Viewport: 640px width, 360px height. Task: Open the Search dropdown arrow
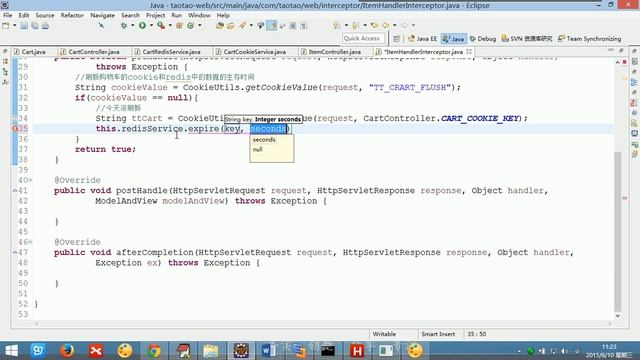click(x=251, y=25)
